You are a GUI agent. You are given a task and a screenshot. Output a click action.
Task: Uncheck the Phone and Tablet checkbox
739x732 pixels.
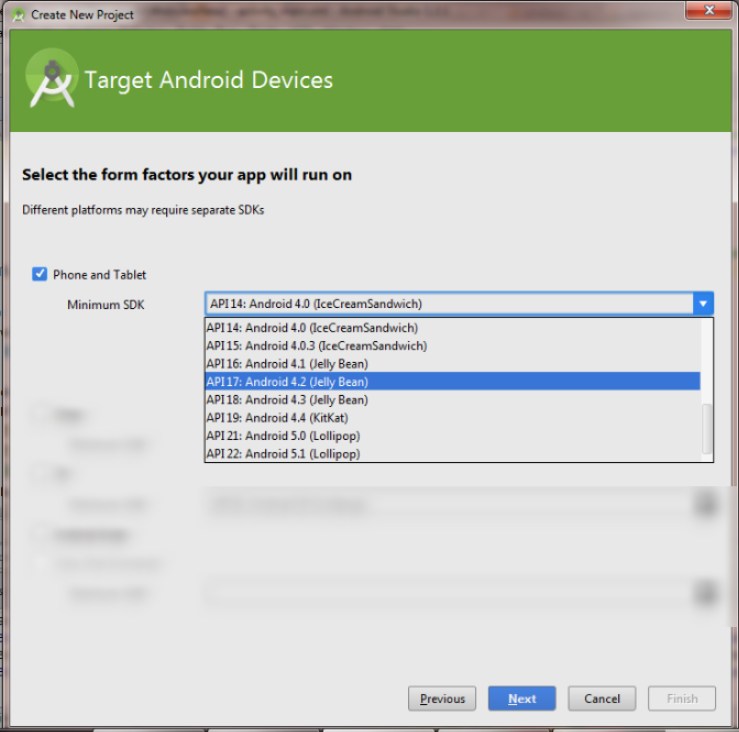click(40, 274)
